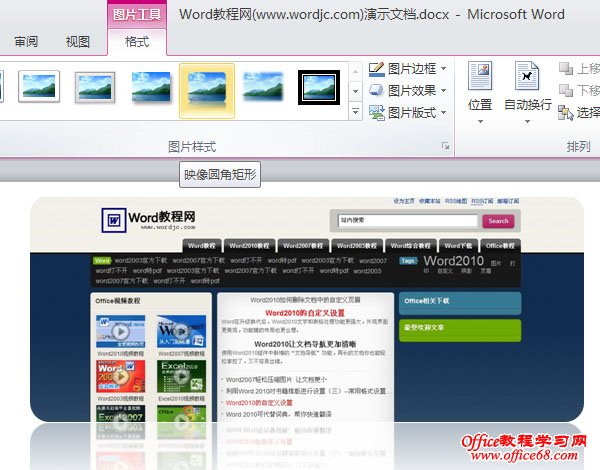Apply the highlighted reflected rounded rectangle style
This screenshot has width=600, height=470.
(x=207, y=91)
